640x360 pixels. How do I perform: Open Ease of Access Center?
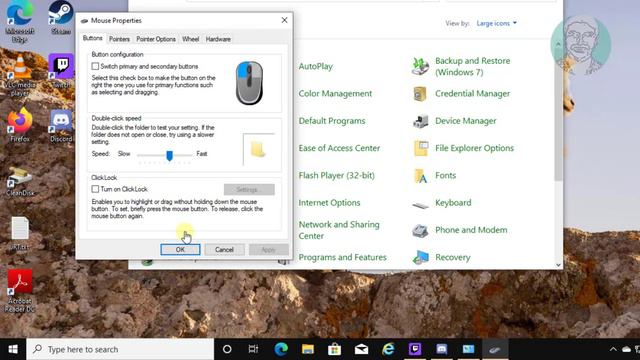click(339, 148)
